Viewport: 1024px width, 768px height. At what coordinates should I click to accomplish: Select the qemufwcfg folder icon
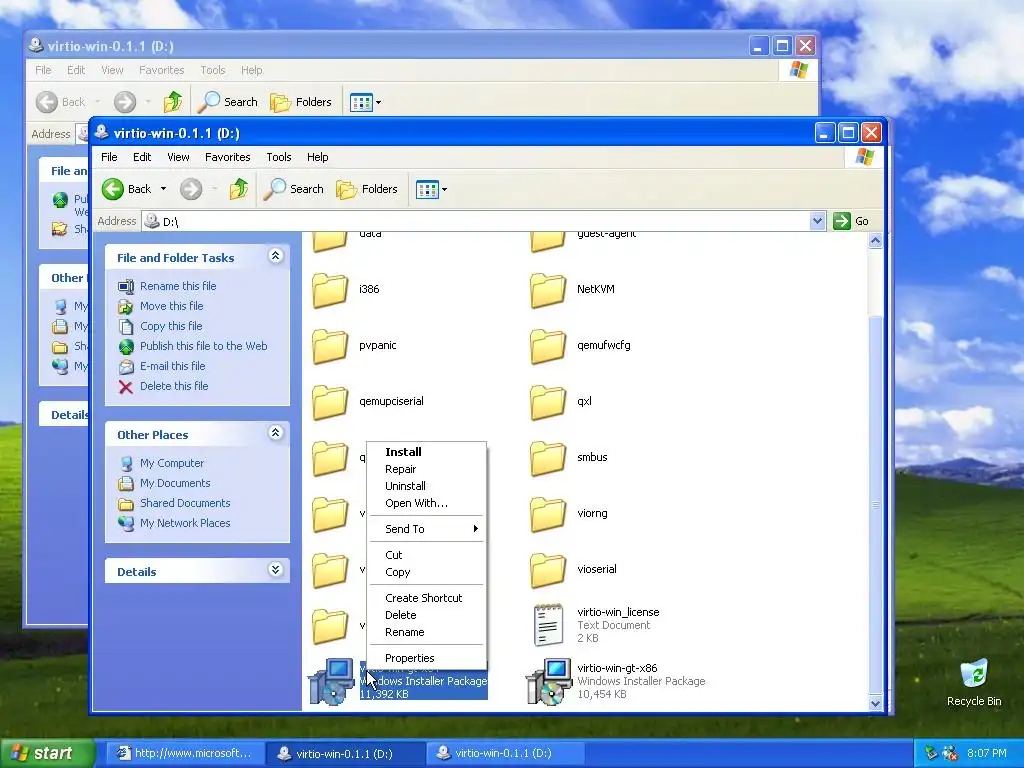click(548, 346)
